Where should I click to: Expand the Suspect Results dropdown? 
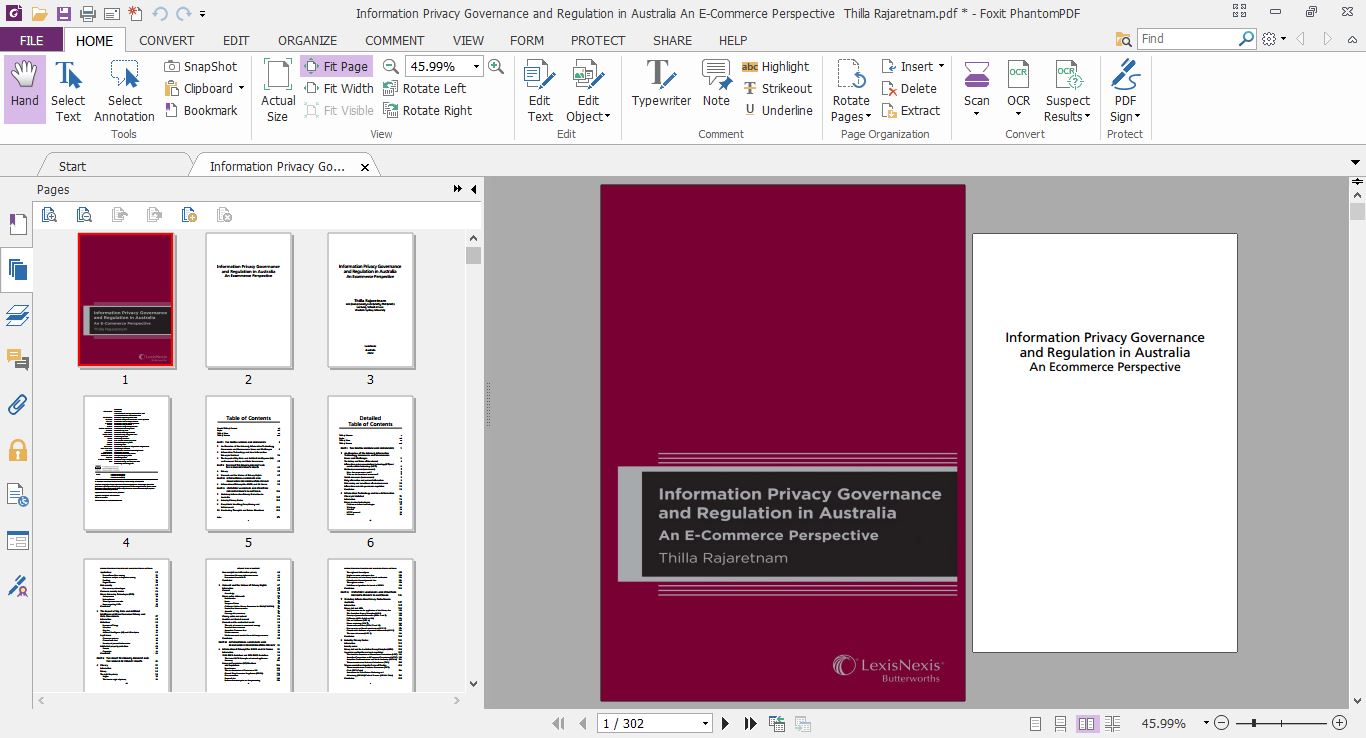tap(1087, 116)
